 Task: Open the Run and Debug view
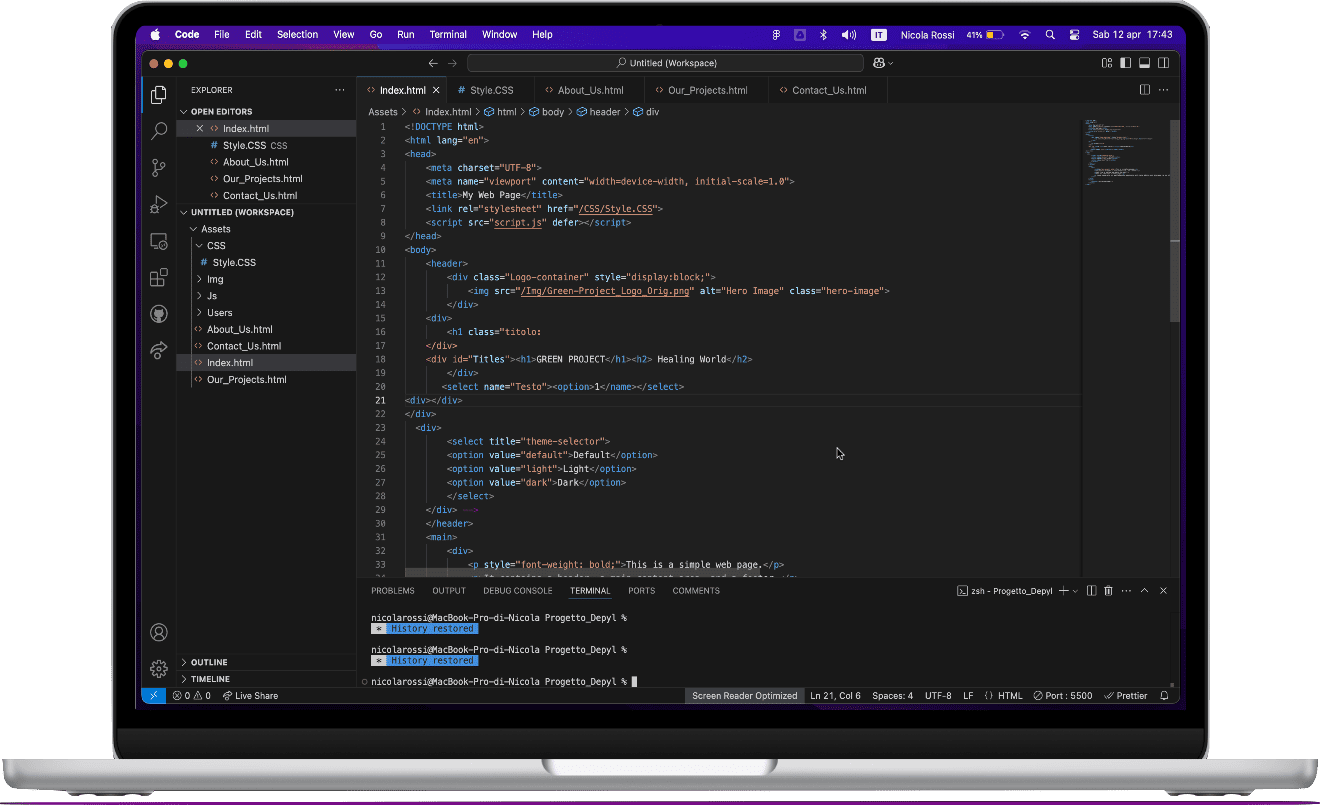158,204
